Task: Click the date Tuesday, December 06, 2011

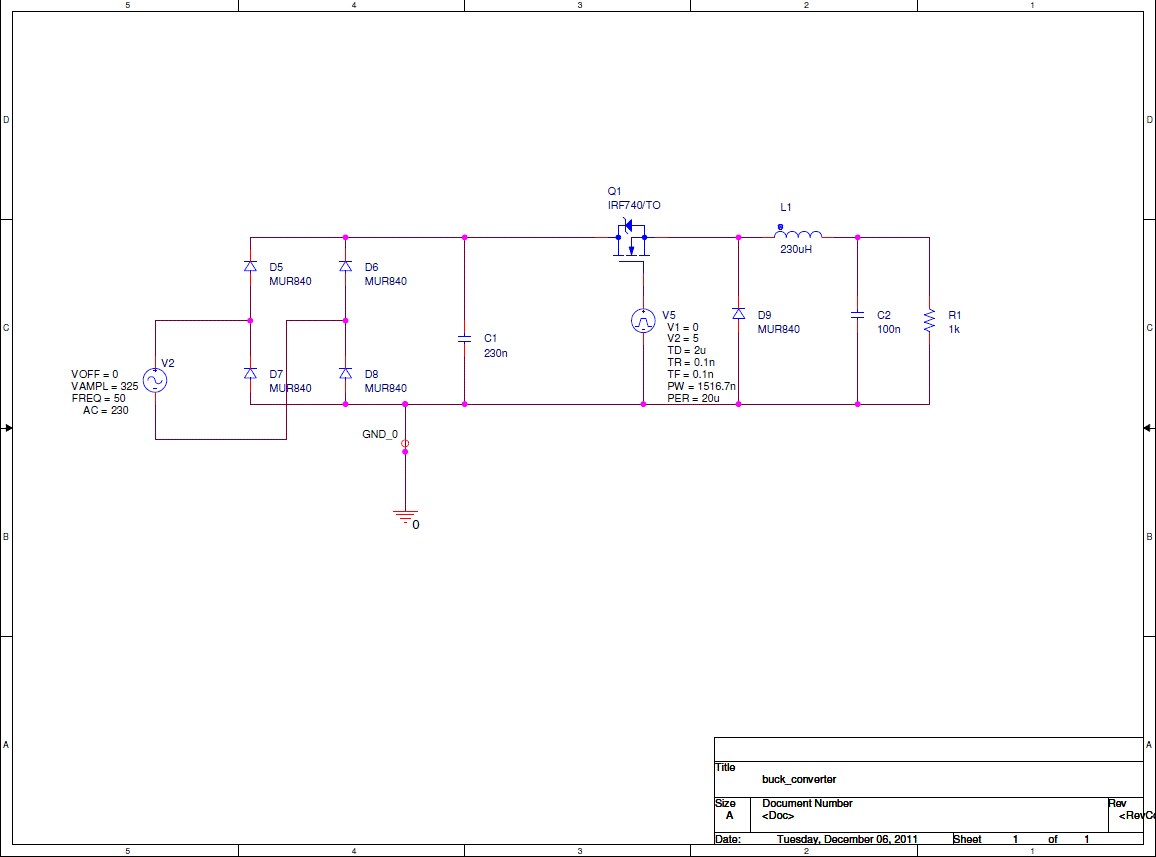Action: click(847, 839)
